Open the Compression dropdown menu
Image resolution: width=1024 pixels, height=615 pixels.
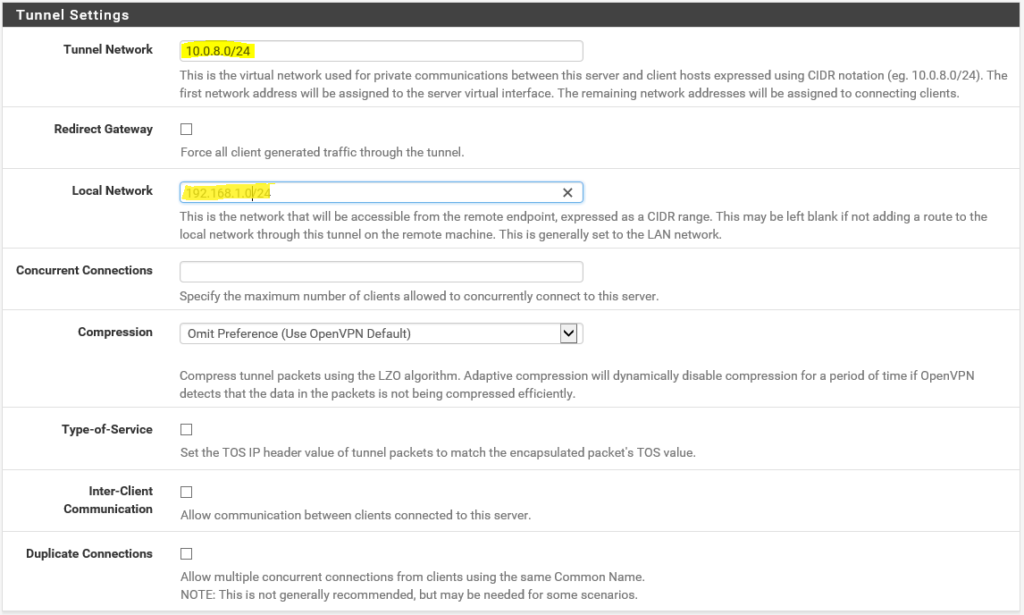[380, 334]
